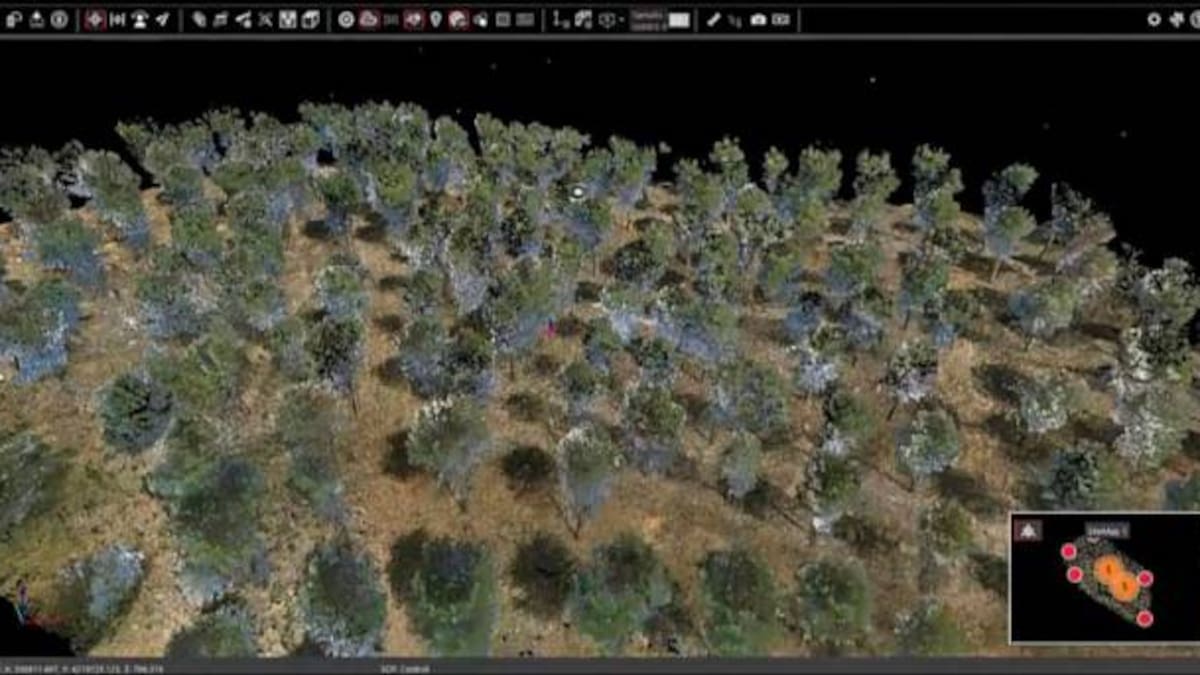This screenshot has width=1200, height=675.
Task: Open settings with the gear icon
Action: [1154, 19]
